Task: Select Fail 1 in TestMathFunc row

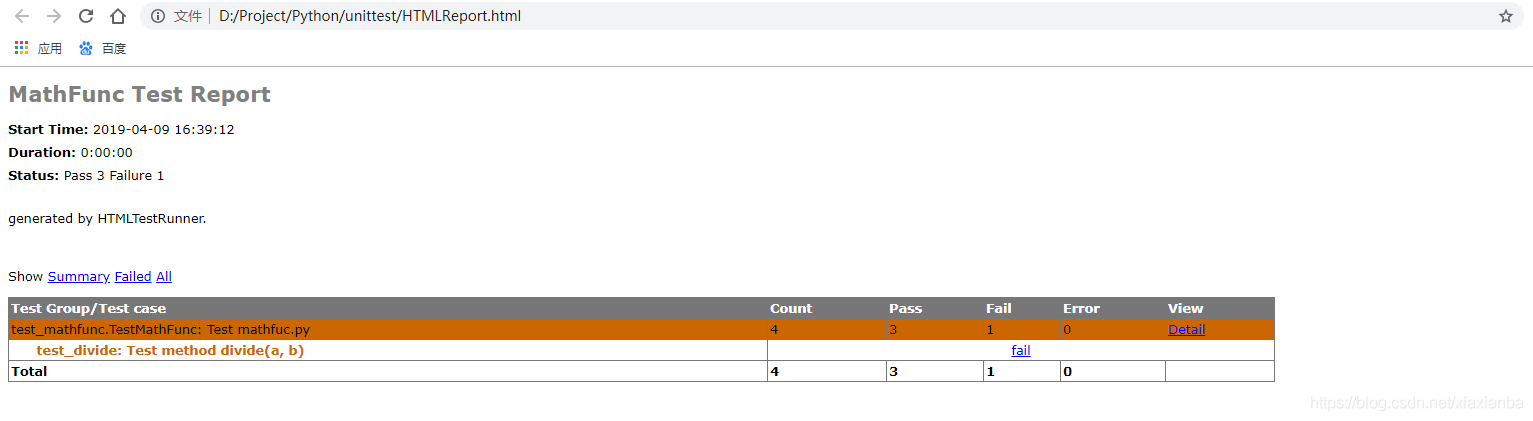Action: point(990,329)
